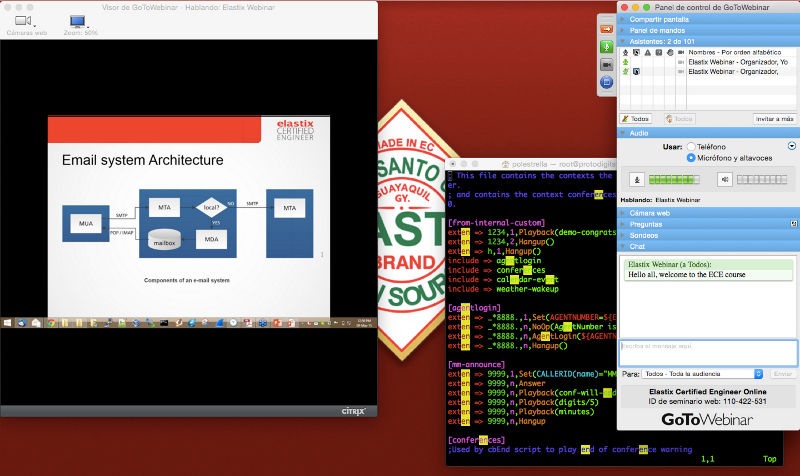The height and width of the screenshot is (476, 800).
Task: Click the chat message input field
Action: pyautogui.click(x=707, y=352)
